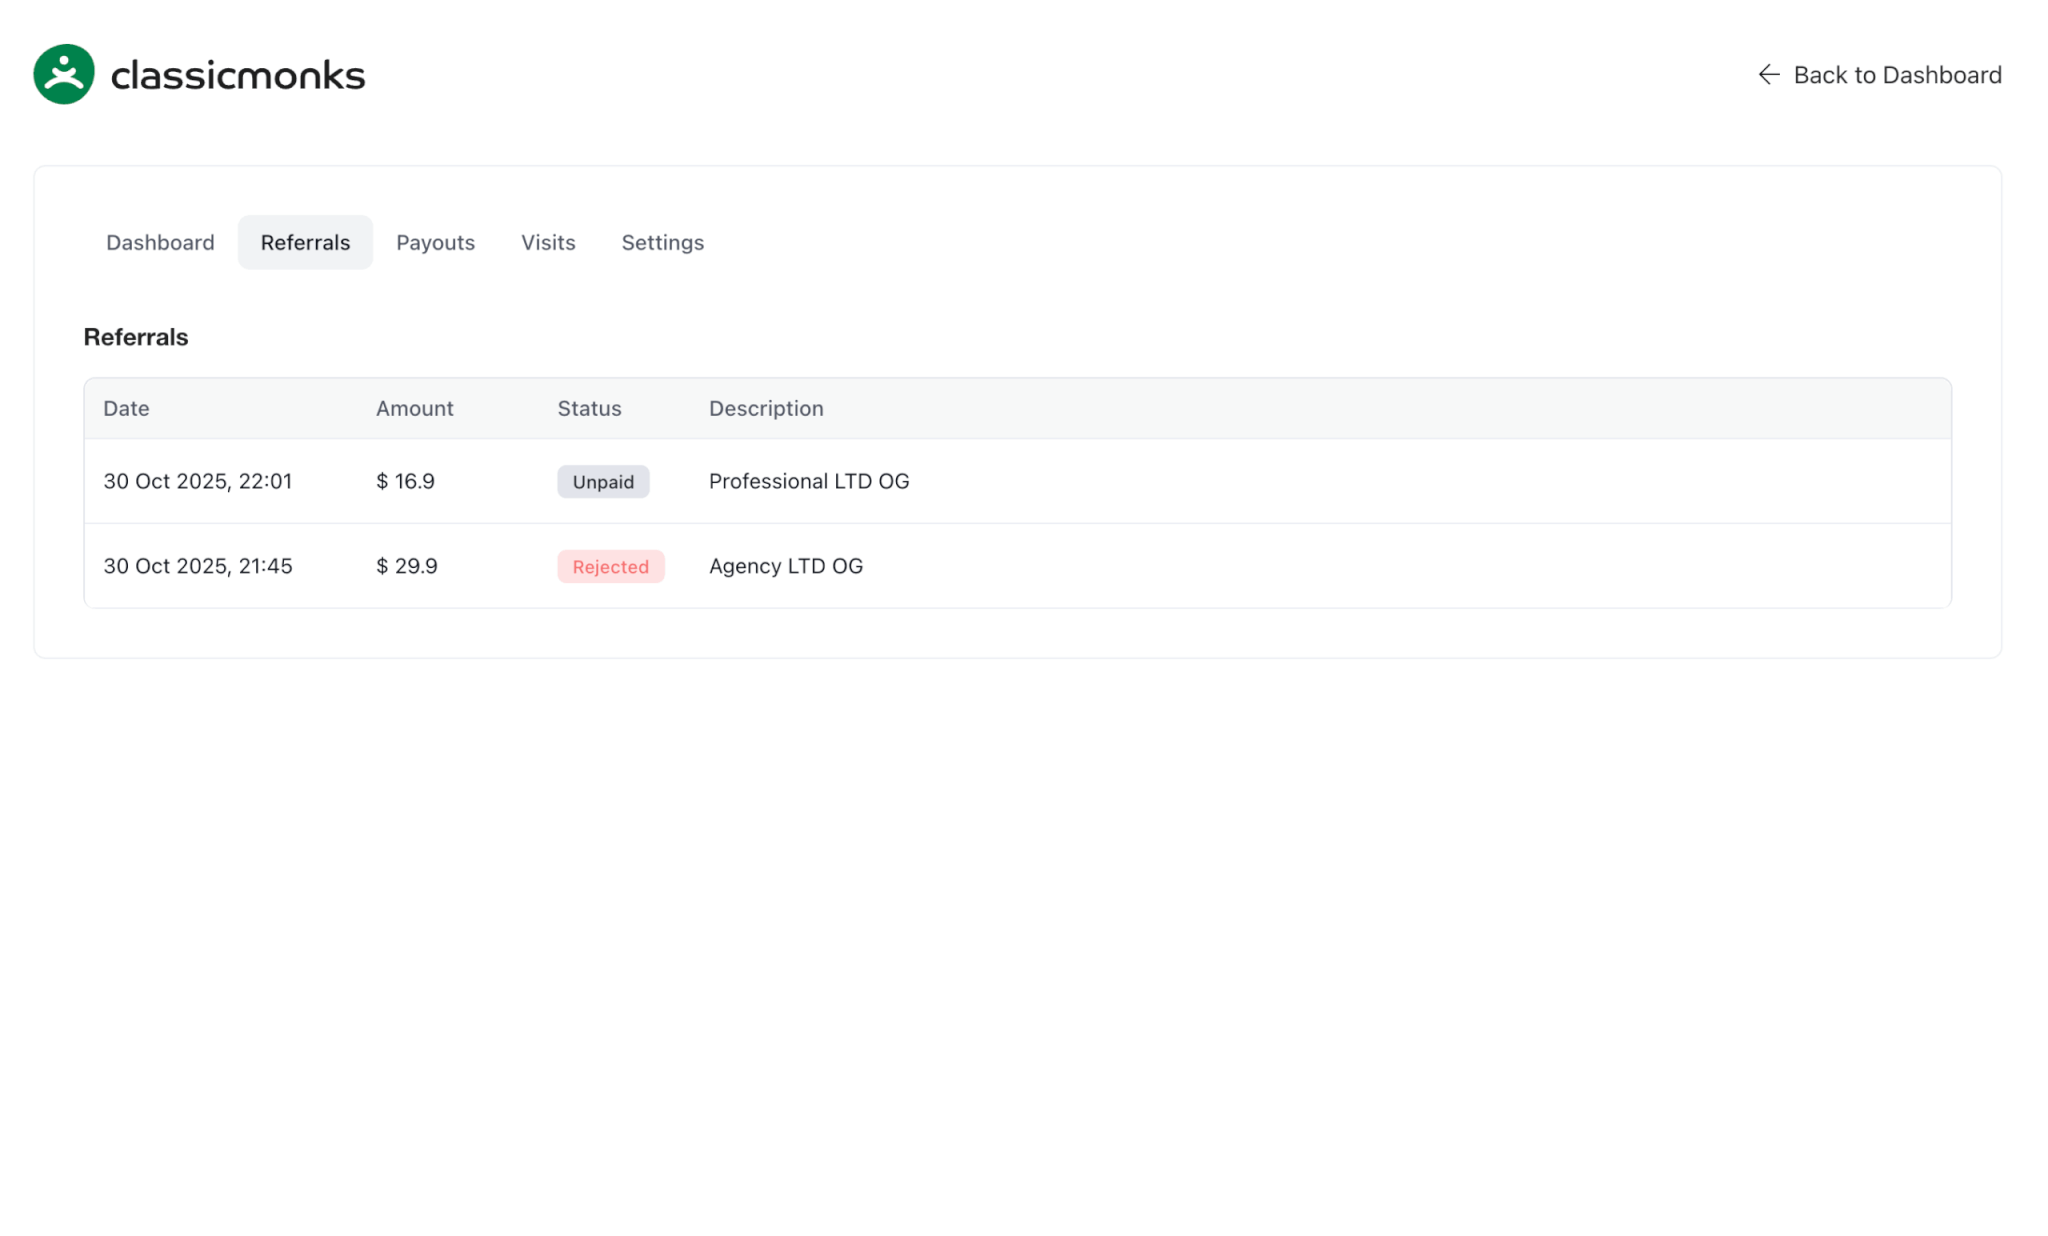Switch to the Payouts tab
The width and height of the screenshot is (2048, 1236).
point(435,242)
